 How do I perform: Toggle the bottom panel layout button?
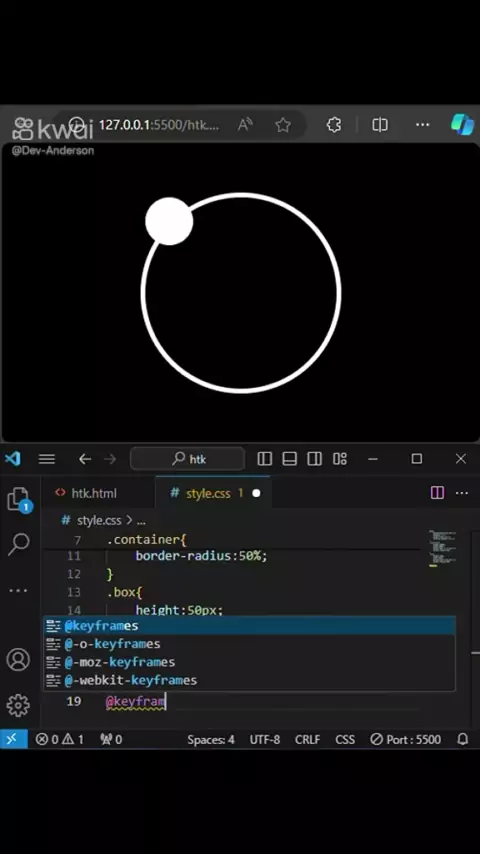tap(290, 459)
